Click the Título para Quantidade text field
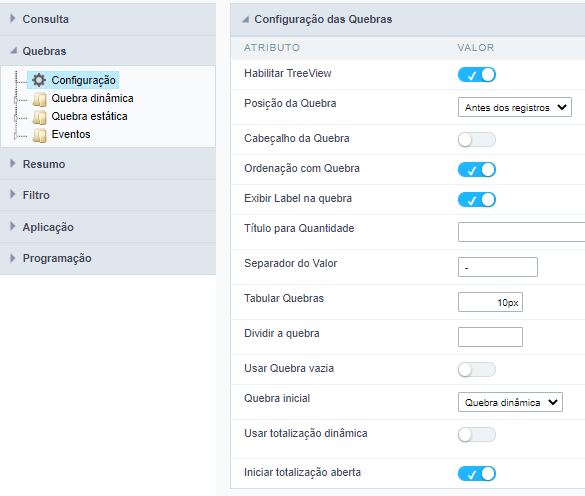This screenshot has height=496, width=585. (x=522, y=232)
